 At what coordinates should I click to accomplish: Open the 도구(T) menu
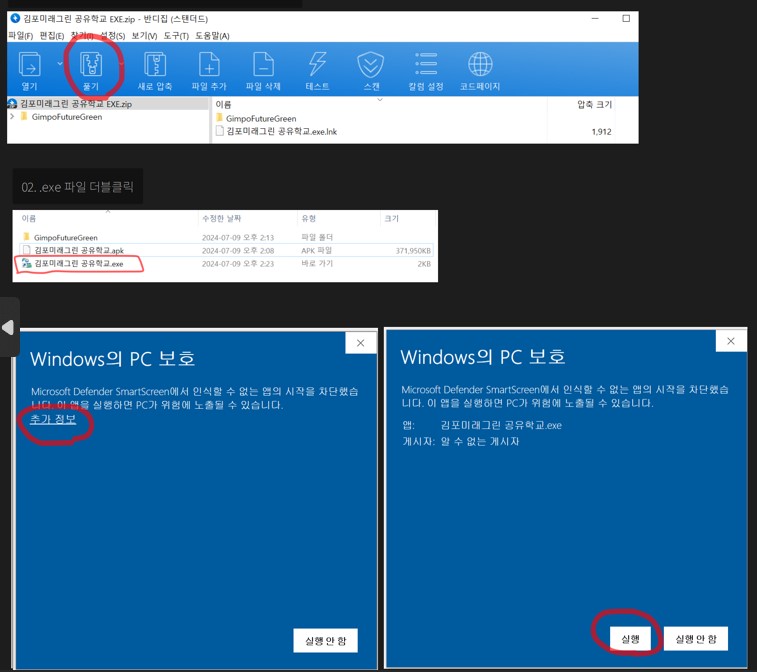point(176,36)
